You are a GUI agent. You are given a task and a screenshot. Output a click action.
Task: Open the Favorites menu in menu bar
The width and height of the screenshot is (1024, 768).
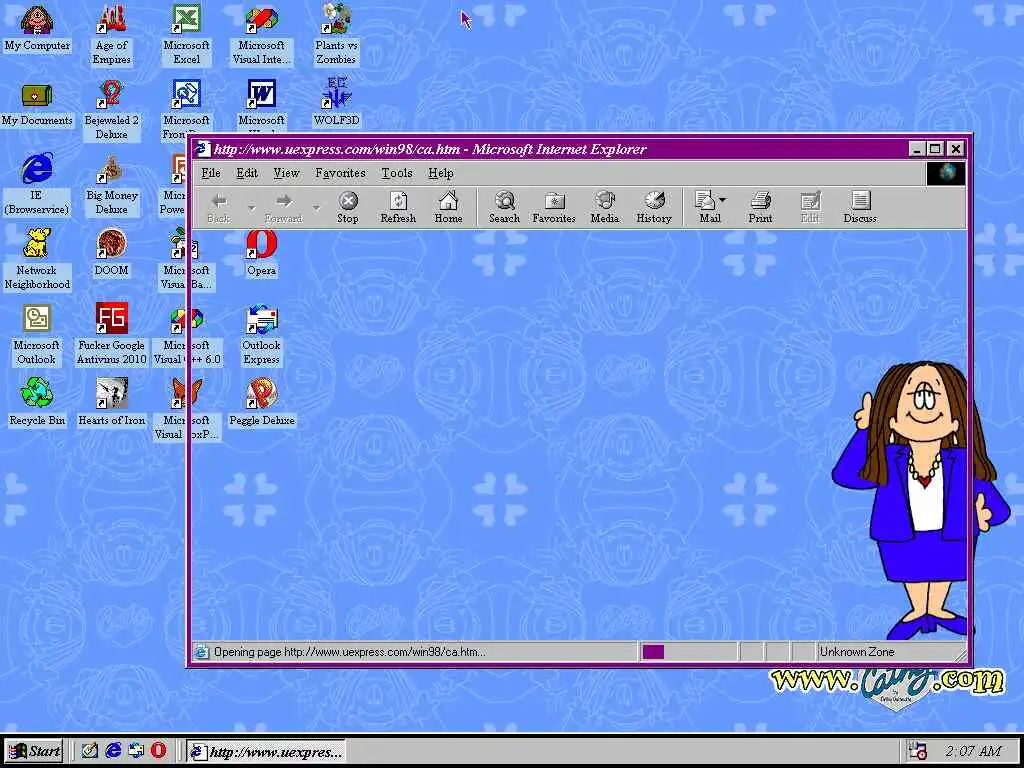click(x=340, y=173)
